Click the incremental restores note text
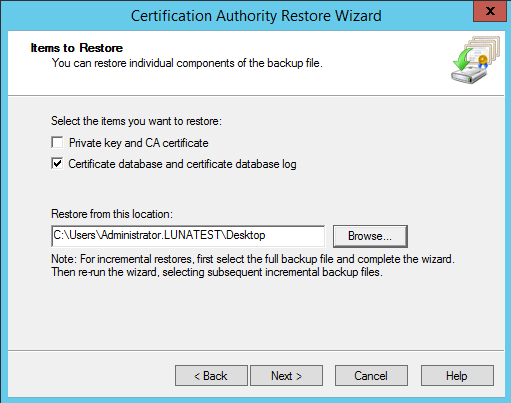The width and height of the screenshot is (511, 403). [253, 265]
